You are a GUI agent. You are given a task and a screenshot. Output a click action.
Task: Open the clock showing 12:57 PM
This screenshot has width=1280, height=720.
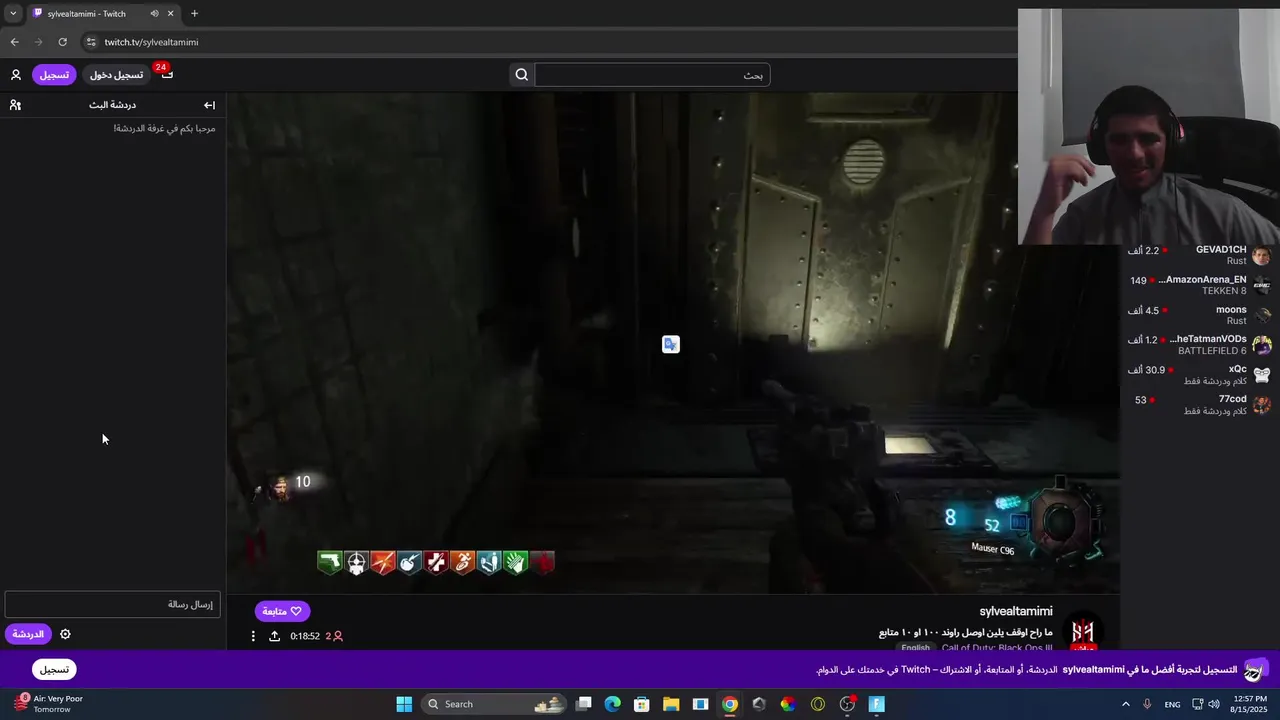coord(1250,704)
